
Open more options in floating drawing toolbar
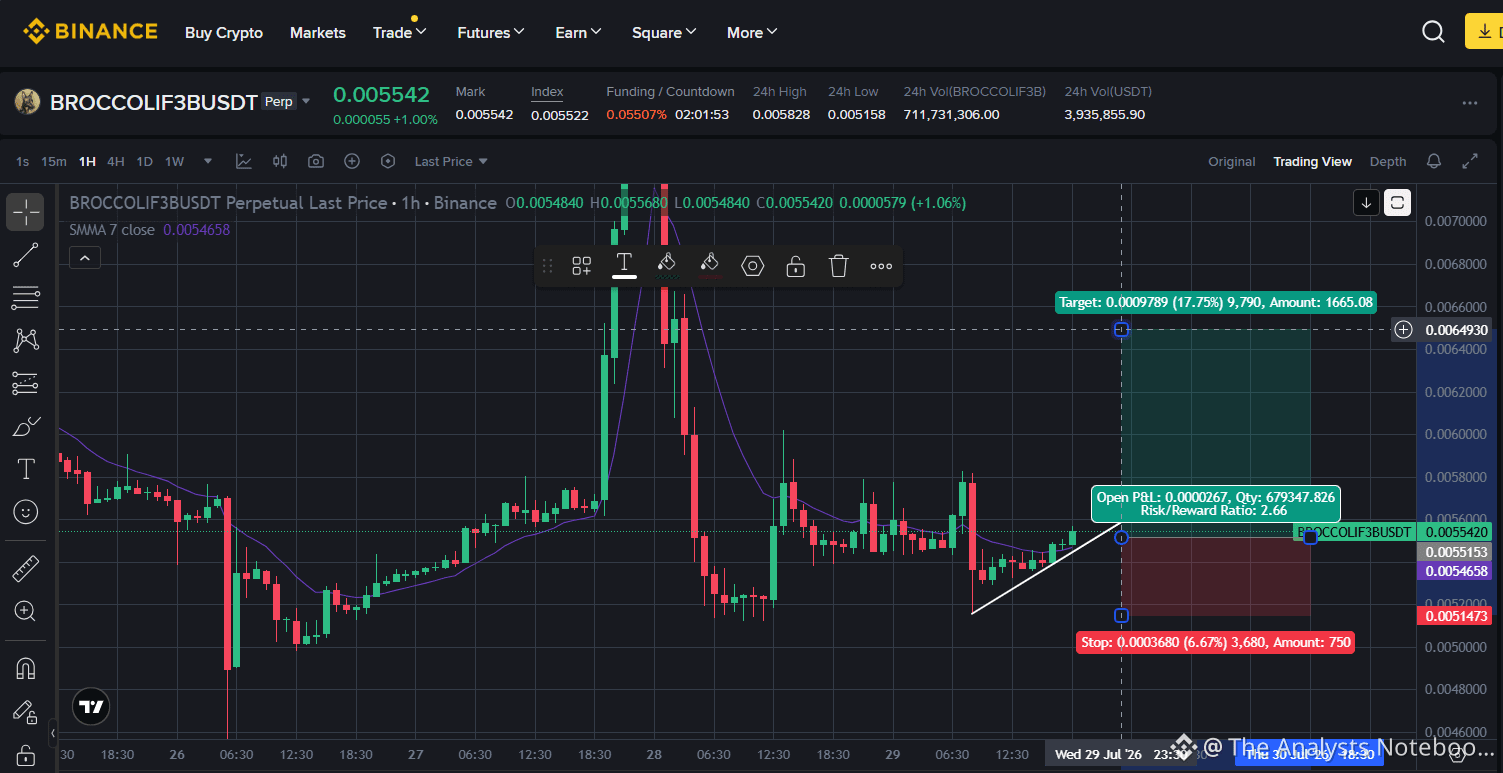[x=881, y=266]
